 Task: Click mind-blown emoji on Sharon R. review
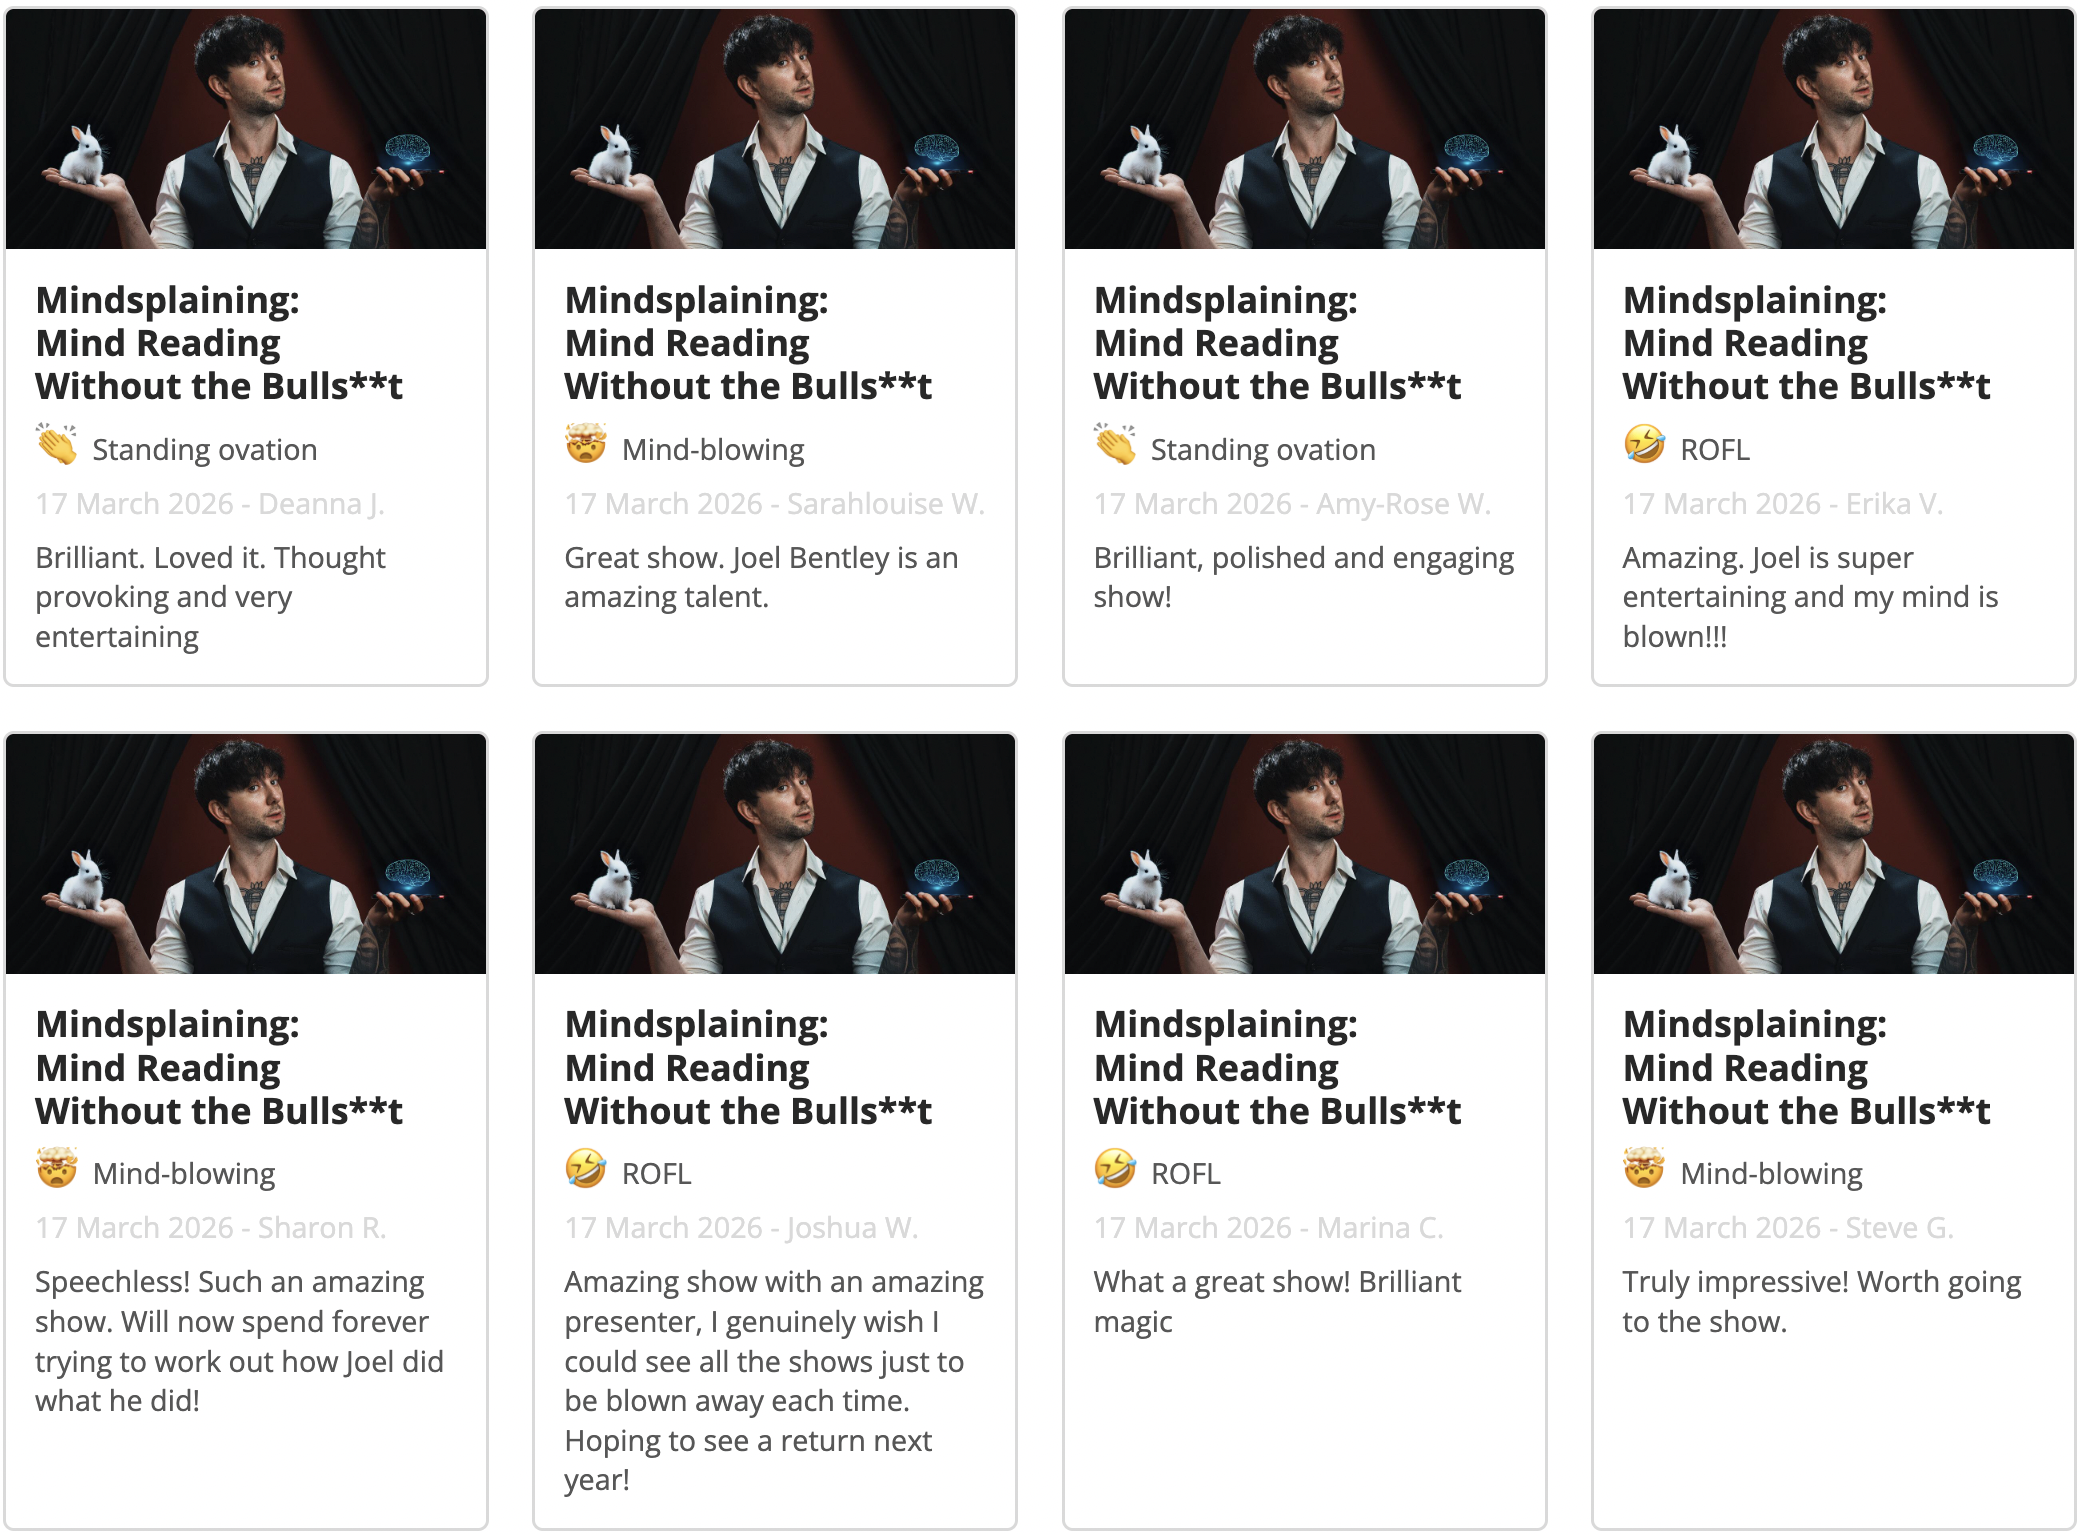(x=57, y=1168)
